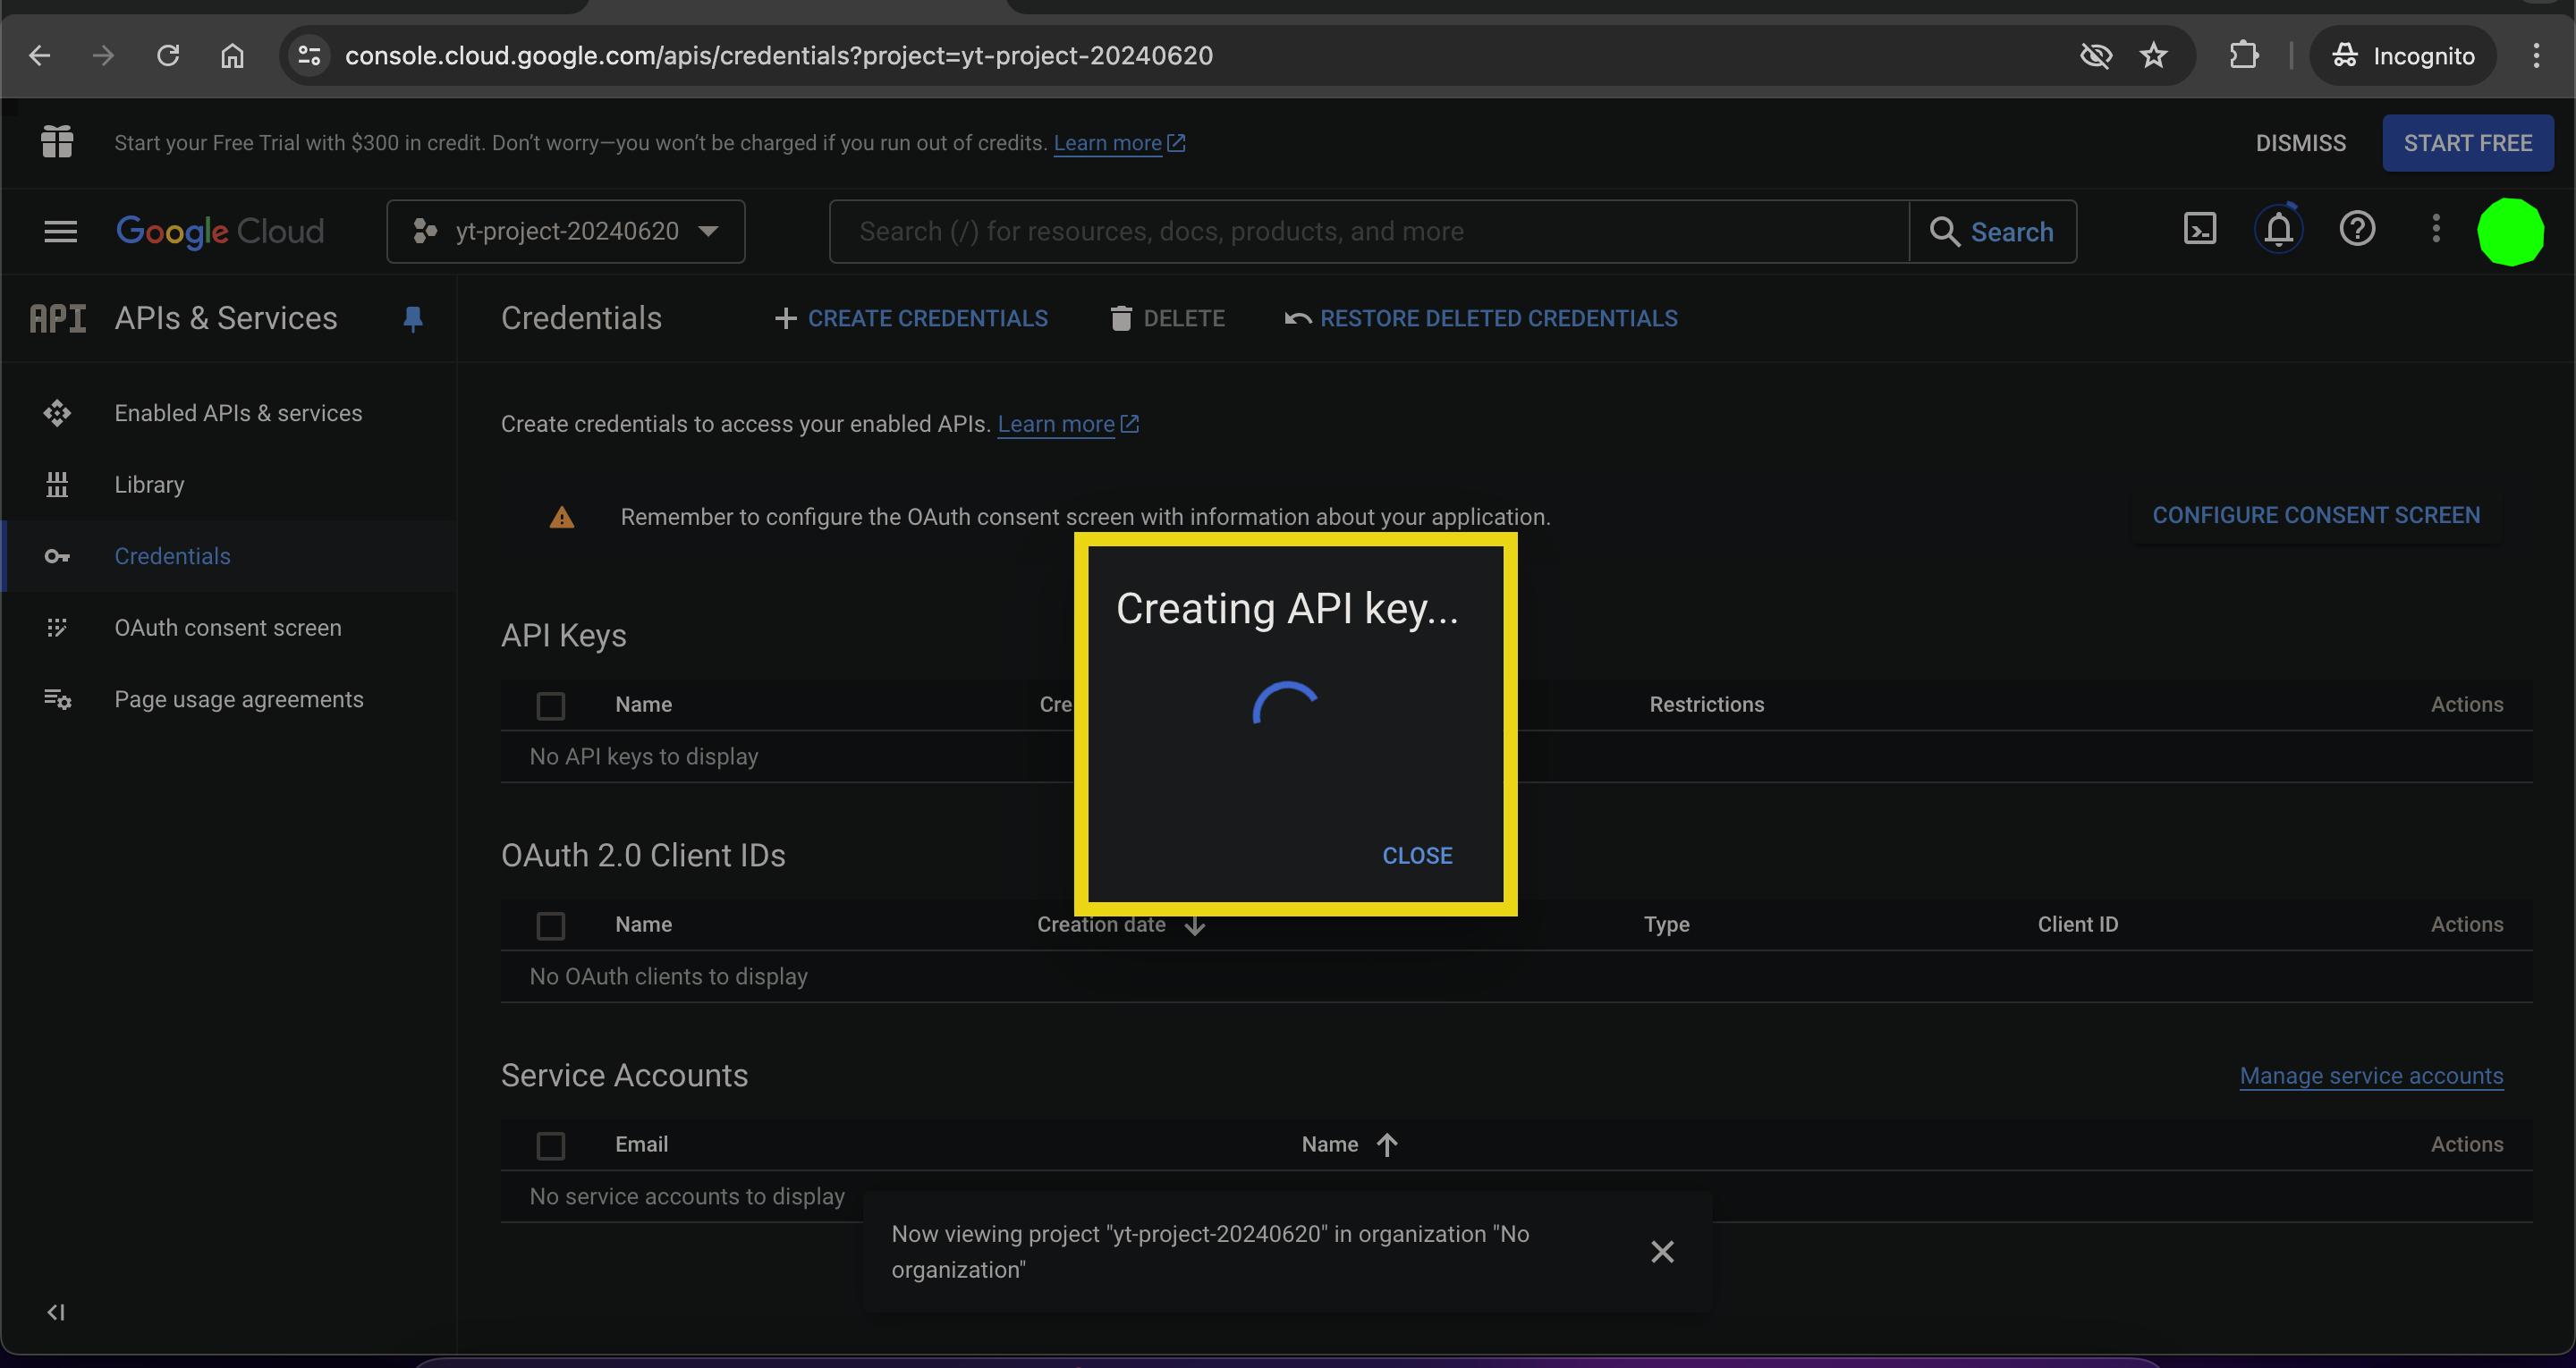Open the browser extensions menu
The image size is (2576, 1368).
click(x=2244, y=55)
